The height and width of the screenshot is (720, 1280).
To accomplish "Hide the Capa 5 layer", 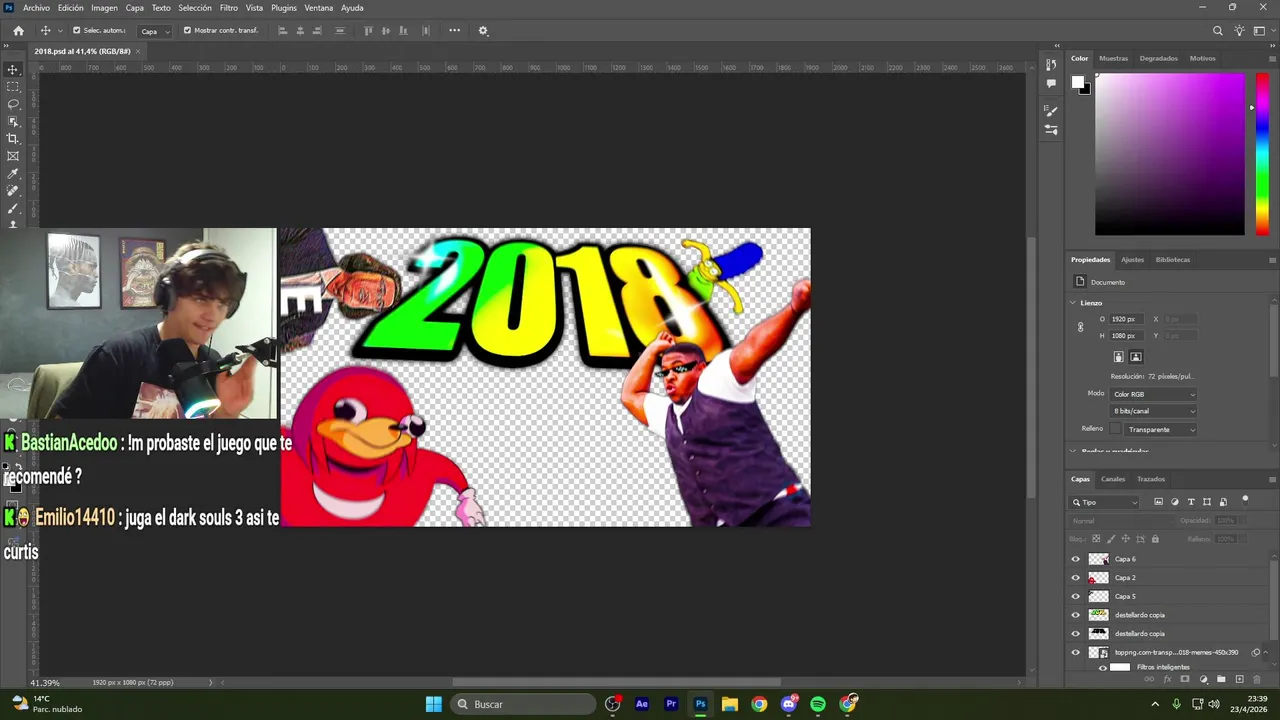I will pos(1076,596).
